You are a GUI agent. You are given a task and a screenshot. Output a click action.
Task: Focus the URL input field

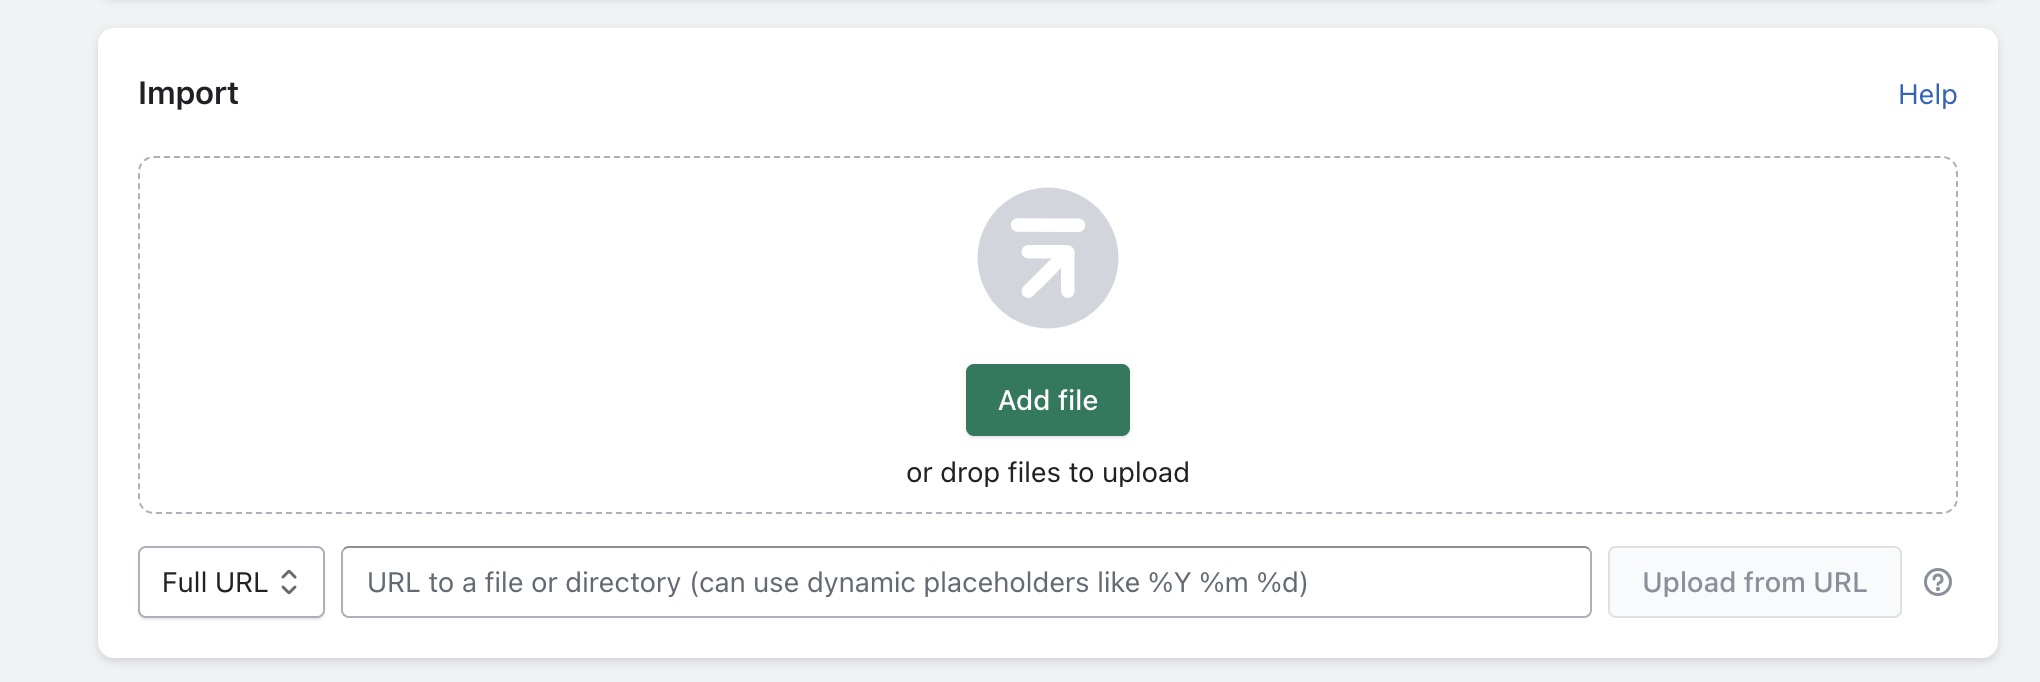point(966,582)
